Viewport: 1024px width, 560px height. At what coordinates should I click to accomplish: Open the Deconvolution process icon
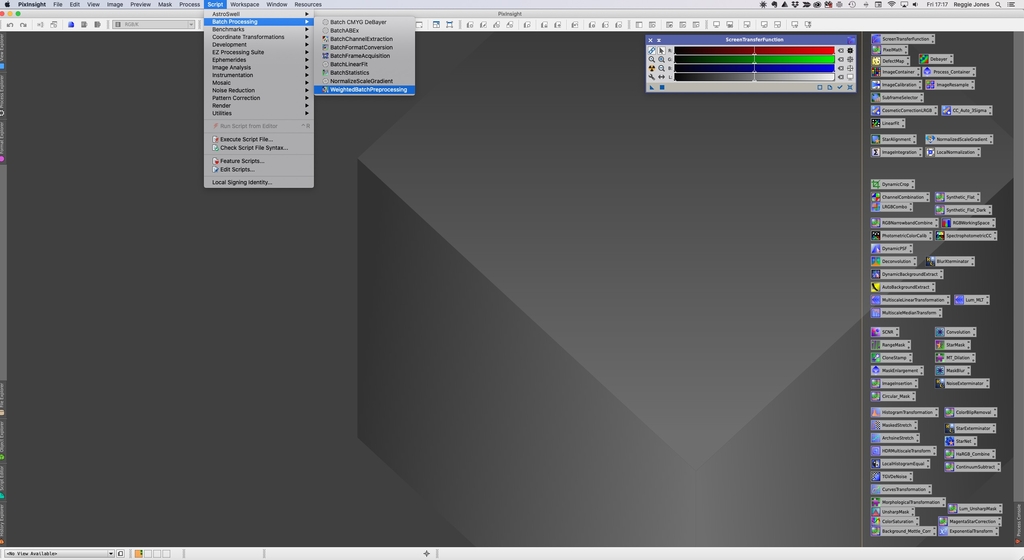coord(897,261)
